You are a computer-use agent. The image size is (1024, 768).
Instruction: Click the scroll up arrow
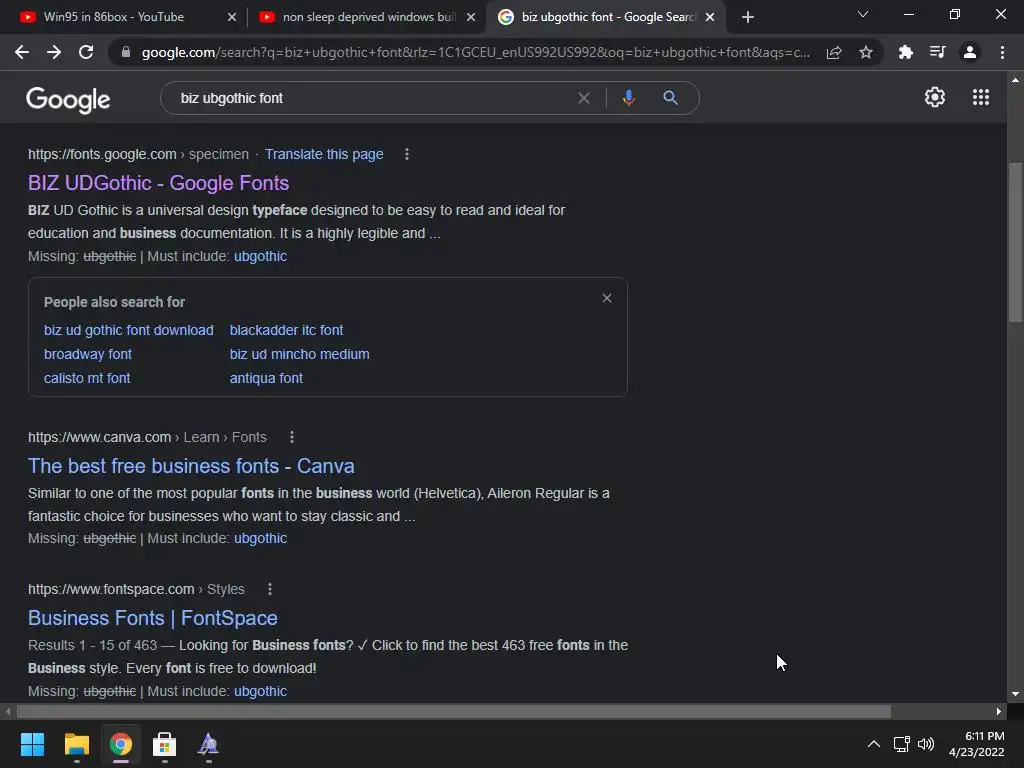tap(1015, 80)
